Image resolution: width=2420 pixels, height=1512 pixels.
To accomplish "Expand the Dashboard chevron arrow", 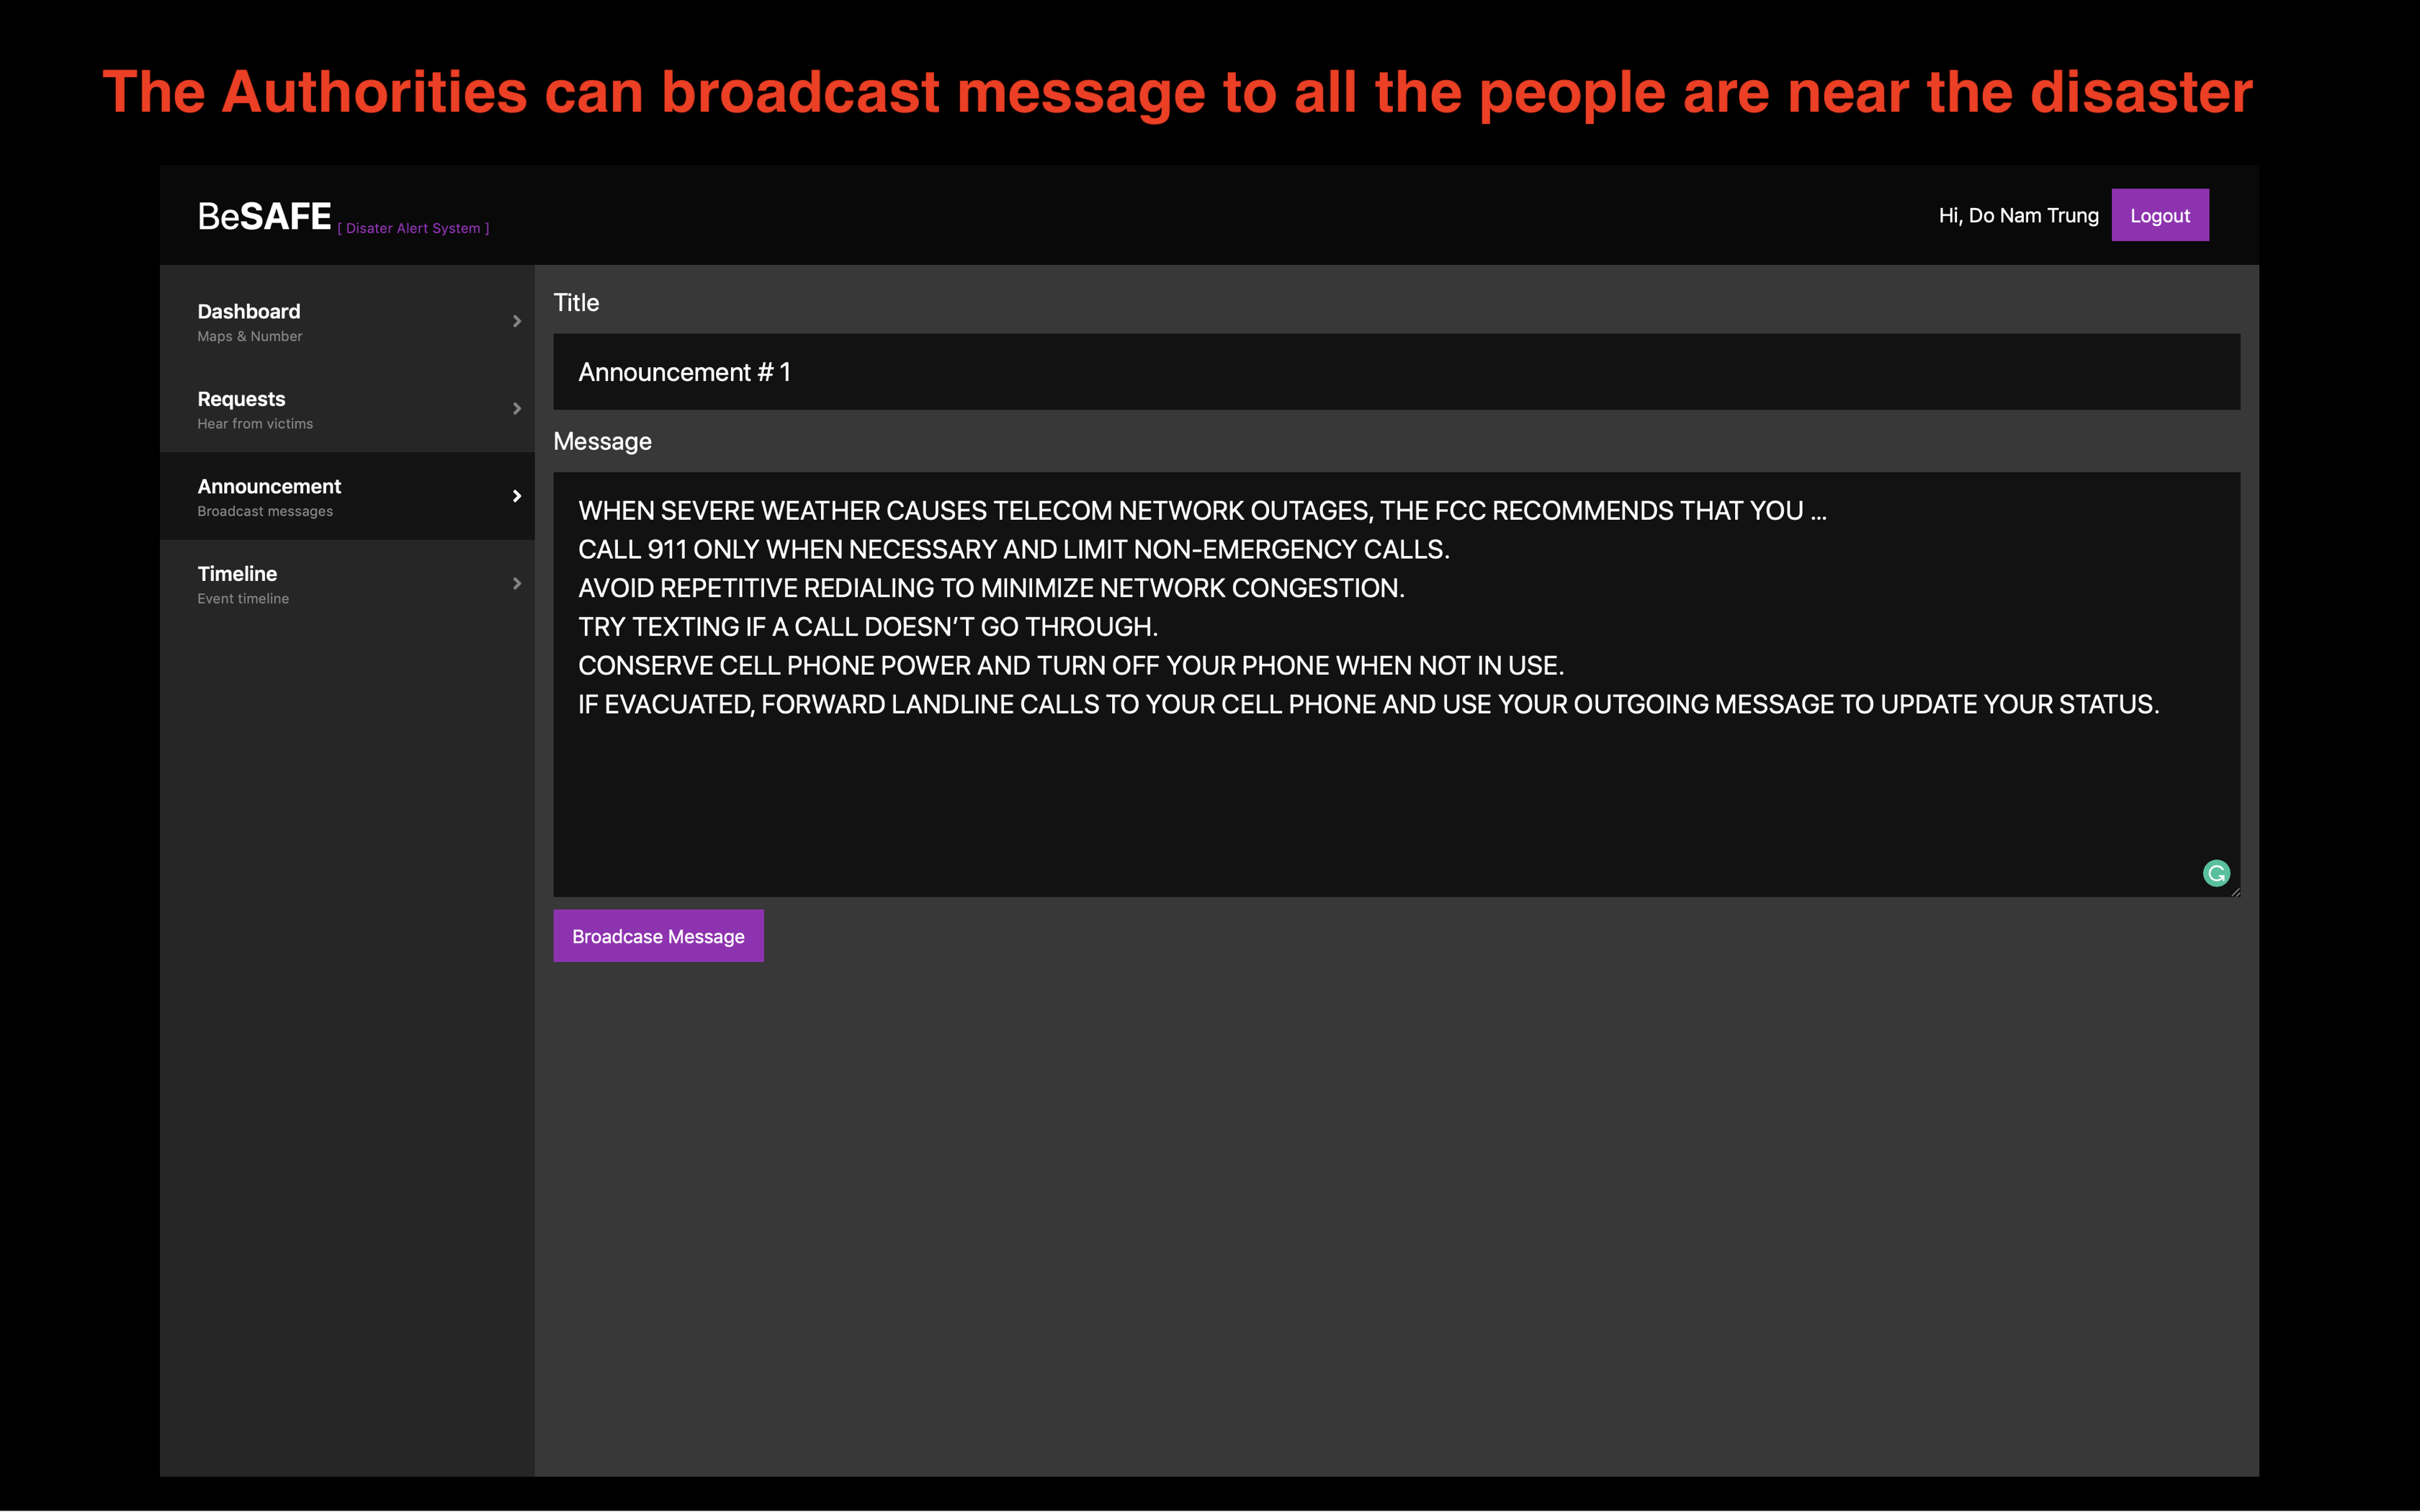I will coord(517,321).
